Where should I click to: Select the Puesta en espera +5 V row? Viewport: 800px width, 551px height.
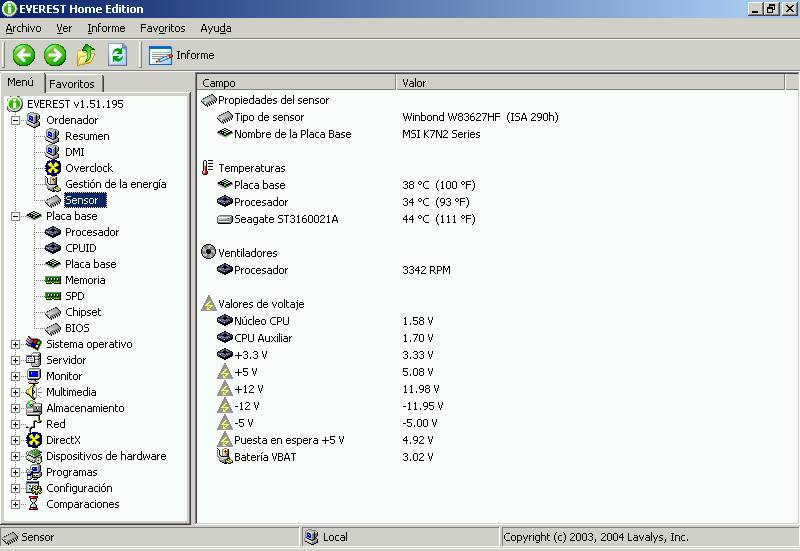click(x=326, y=440)
